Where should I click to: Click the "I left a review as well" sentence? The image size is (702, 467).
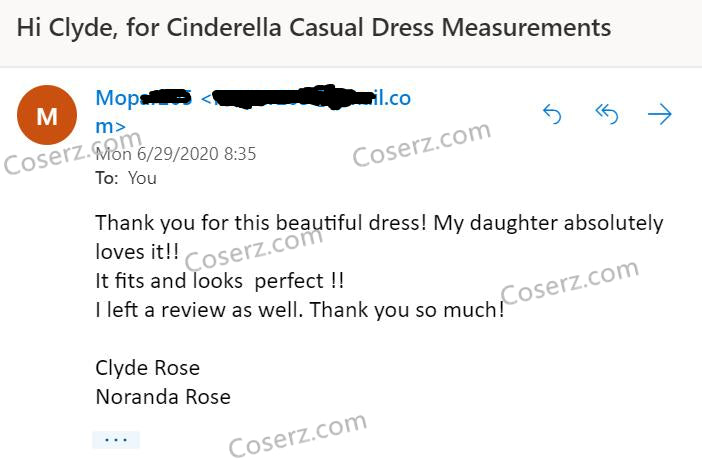300,310
